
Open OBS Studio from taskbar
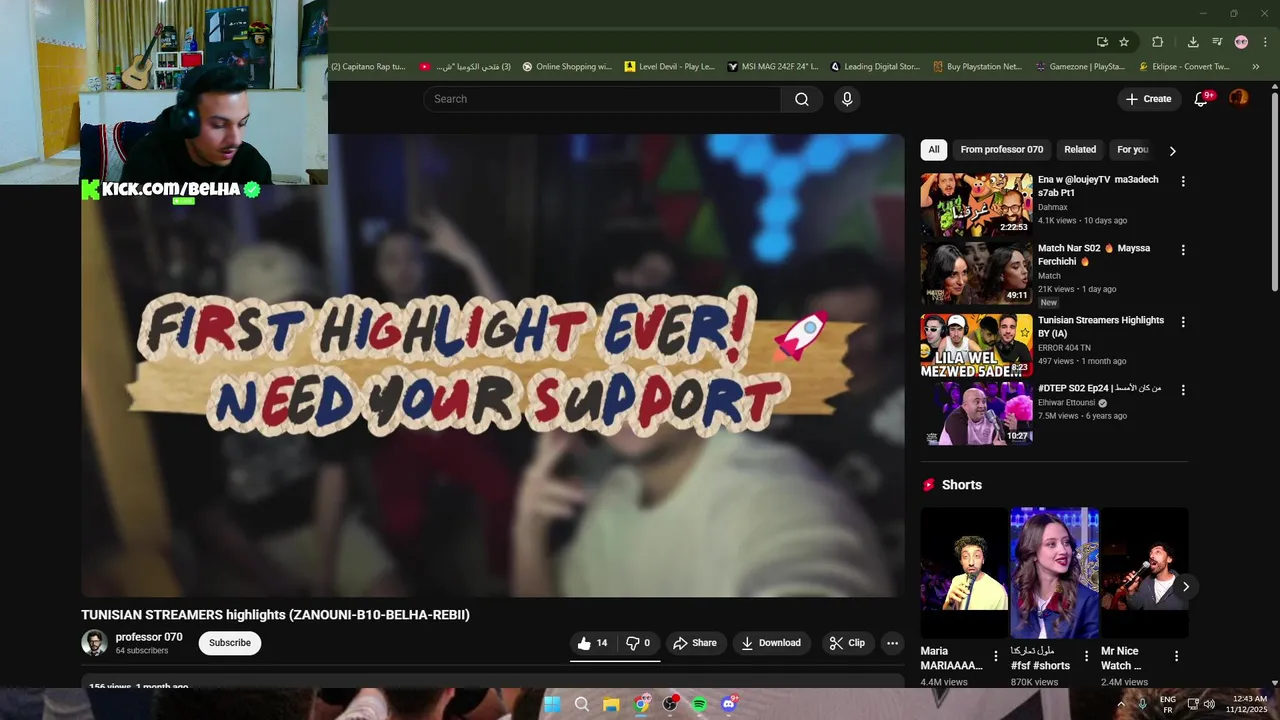[670, 704]
